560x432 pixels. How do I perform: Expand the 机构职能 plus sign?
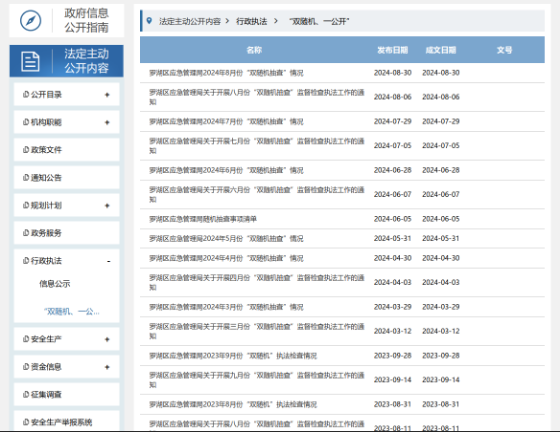pos(107,122)
